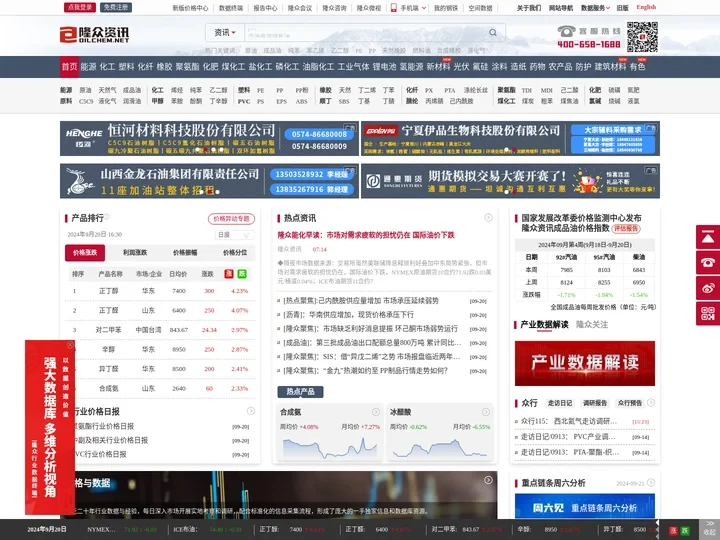Open the 沥青 华南供应增加 news item

[x=349, y=315]
